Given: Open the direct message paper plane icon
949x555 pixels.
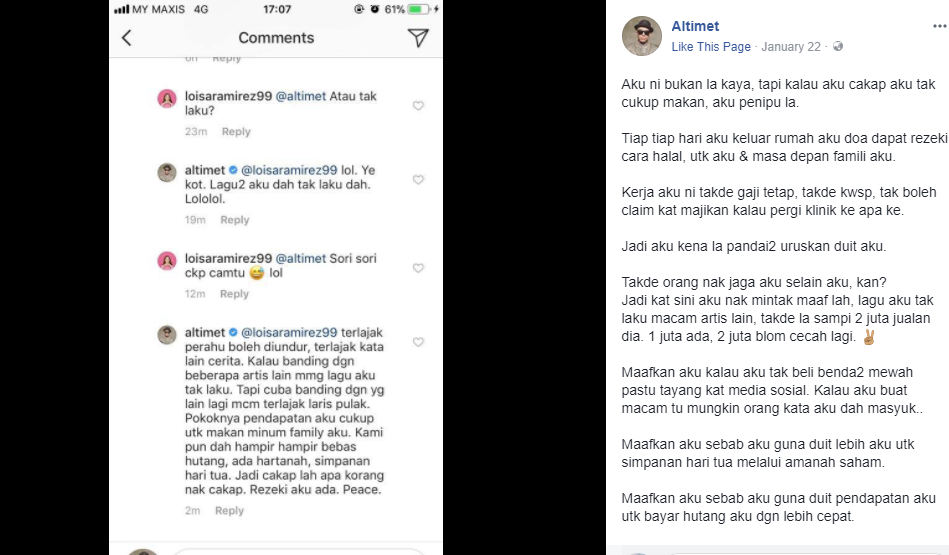Looking at the screenshot, I should pos(418,38).
